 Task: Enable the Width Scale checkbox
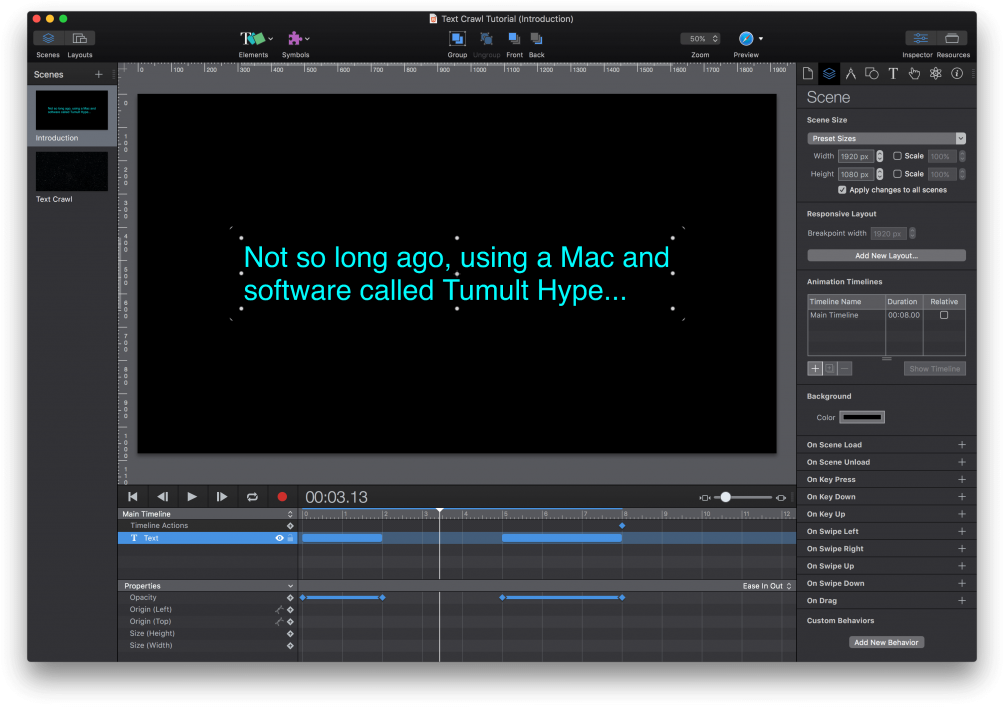[896, 156]
